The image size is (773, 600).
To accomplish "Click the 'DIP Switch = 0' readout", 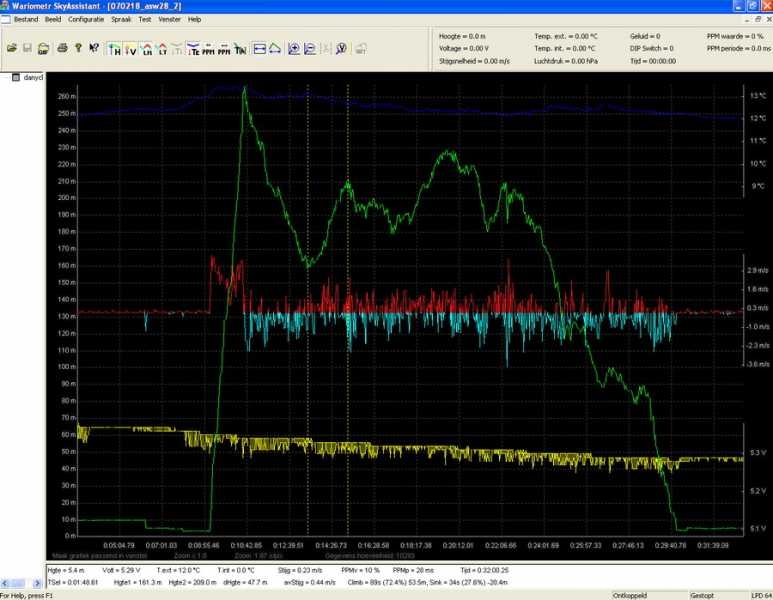I will point(651,48).
